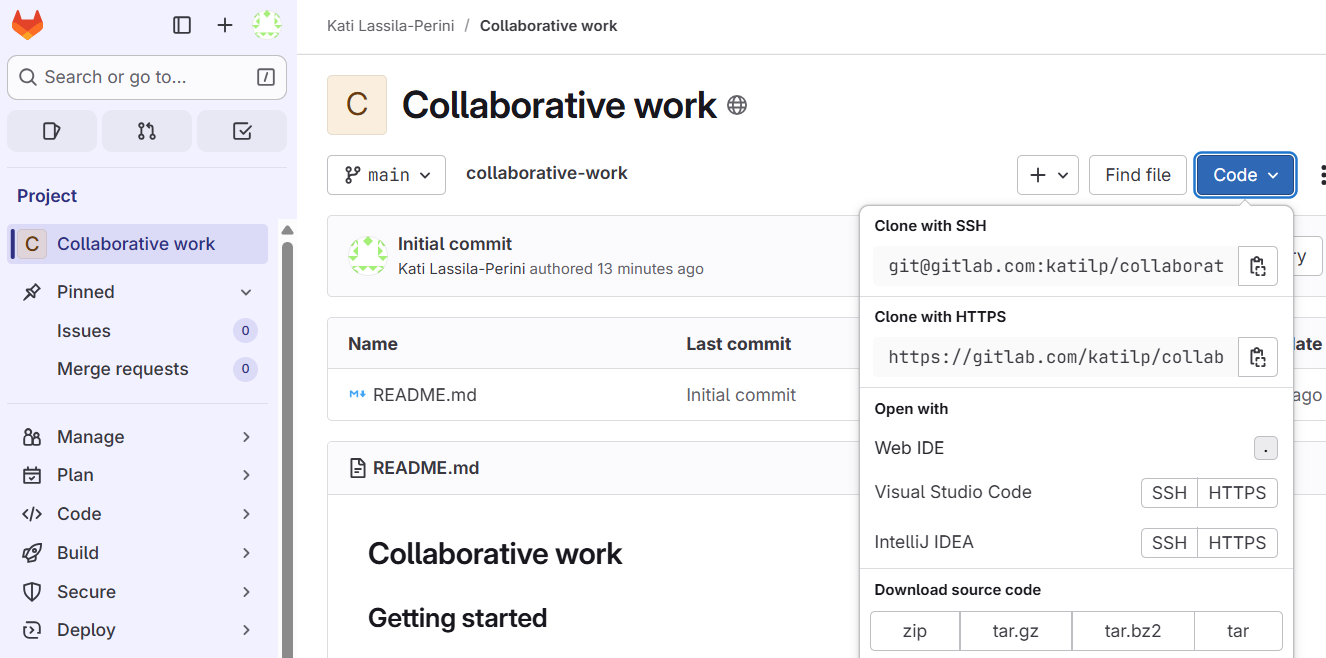The image size is (1326, 658).
Task: Open the assigned issues icon button
Action: [52, 131]
